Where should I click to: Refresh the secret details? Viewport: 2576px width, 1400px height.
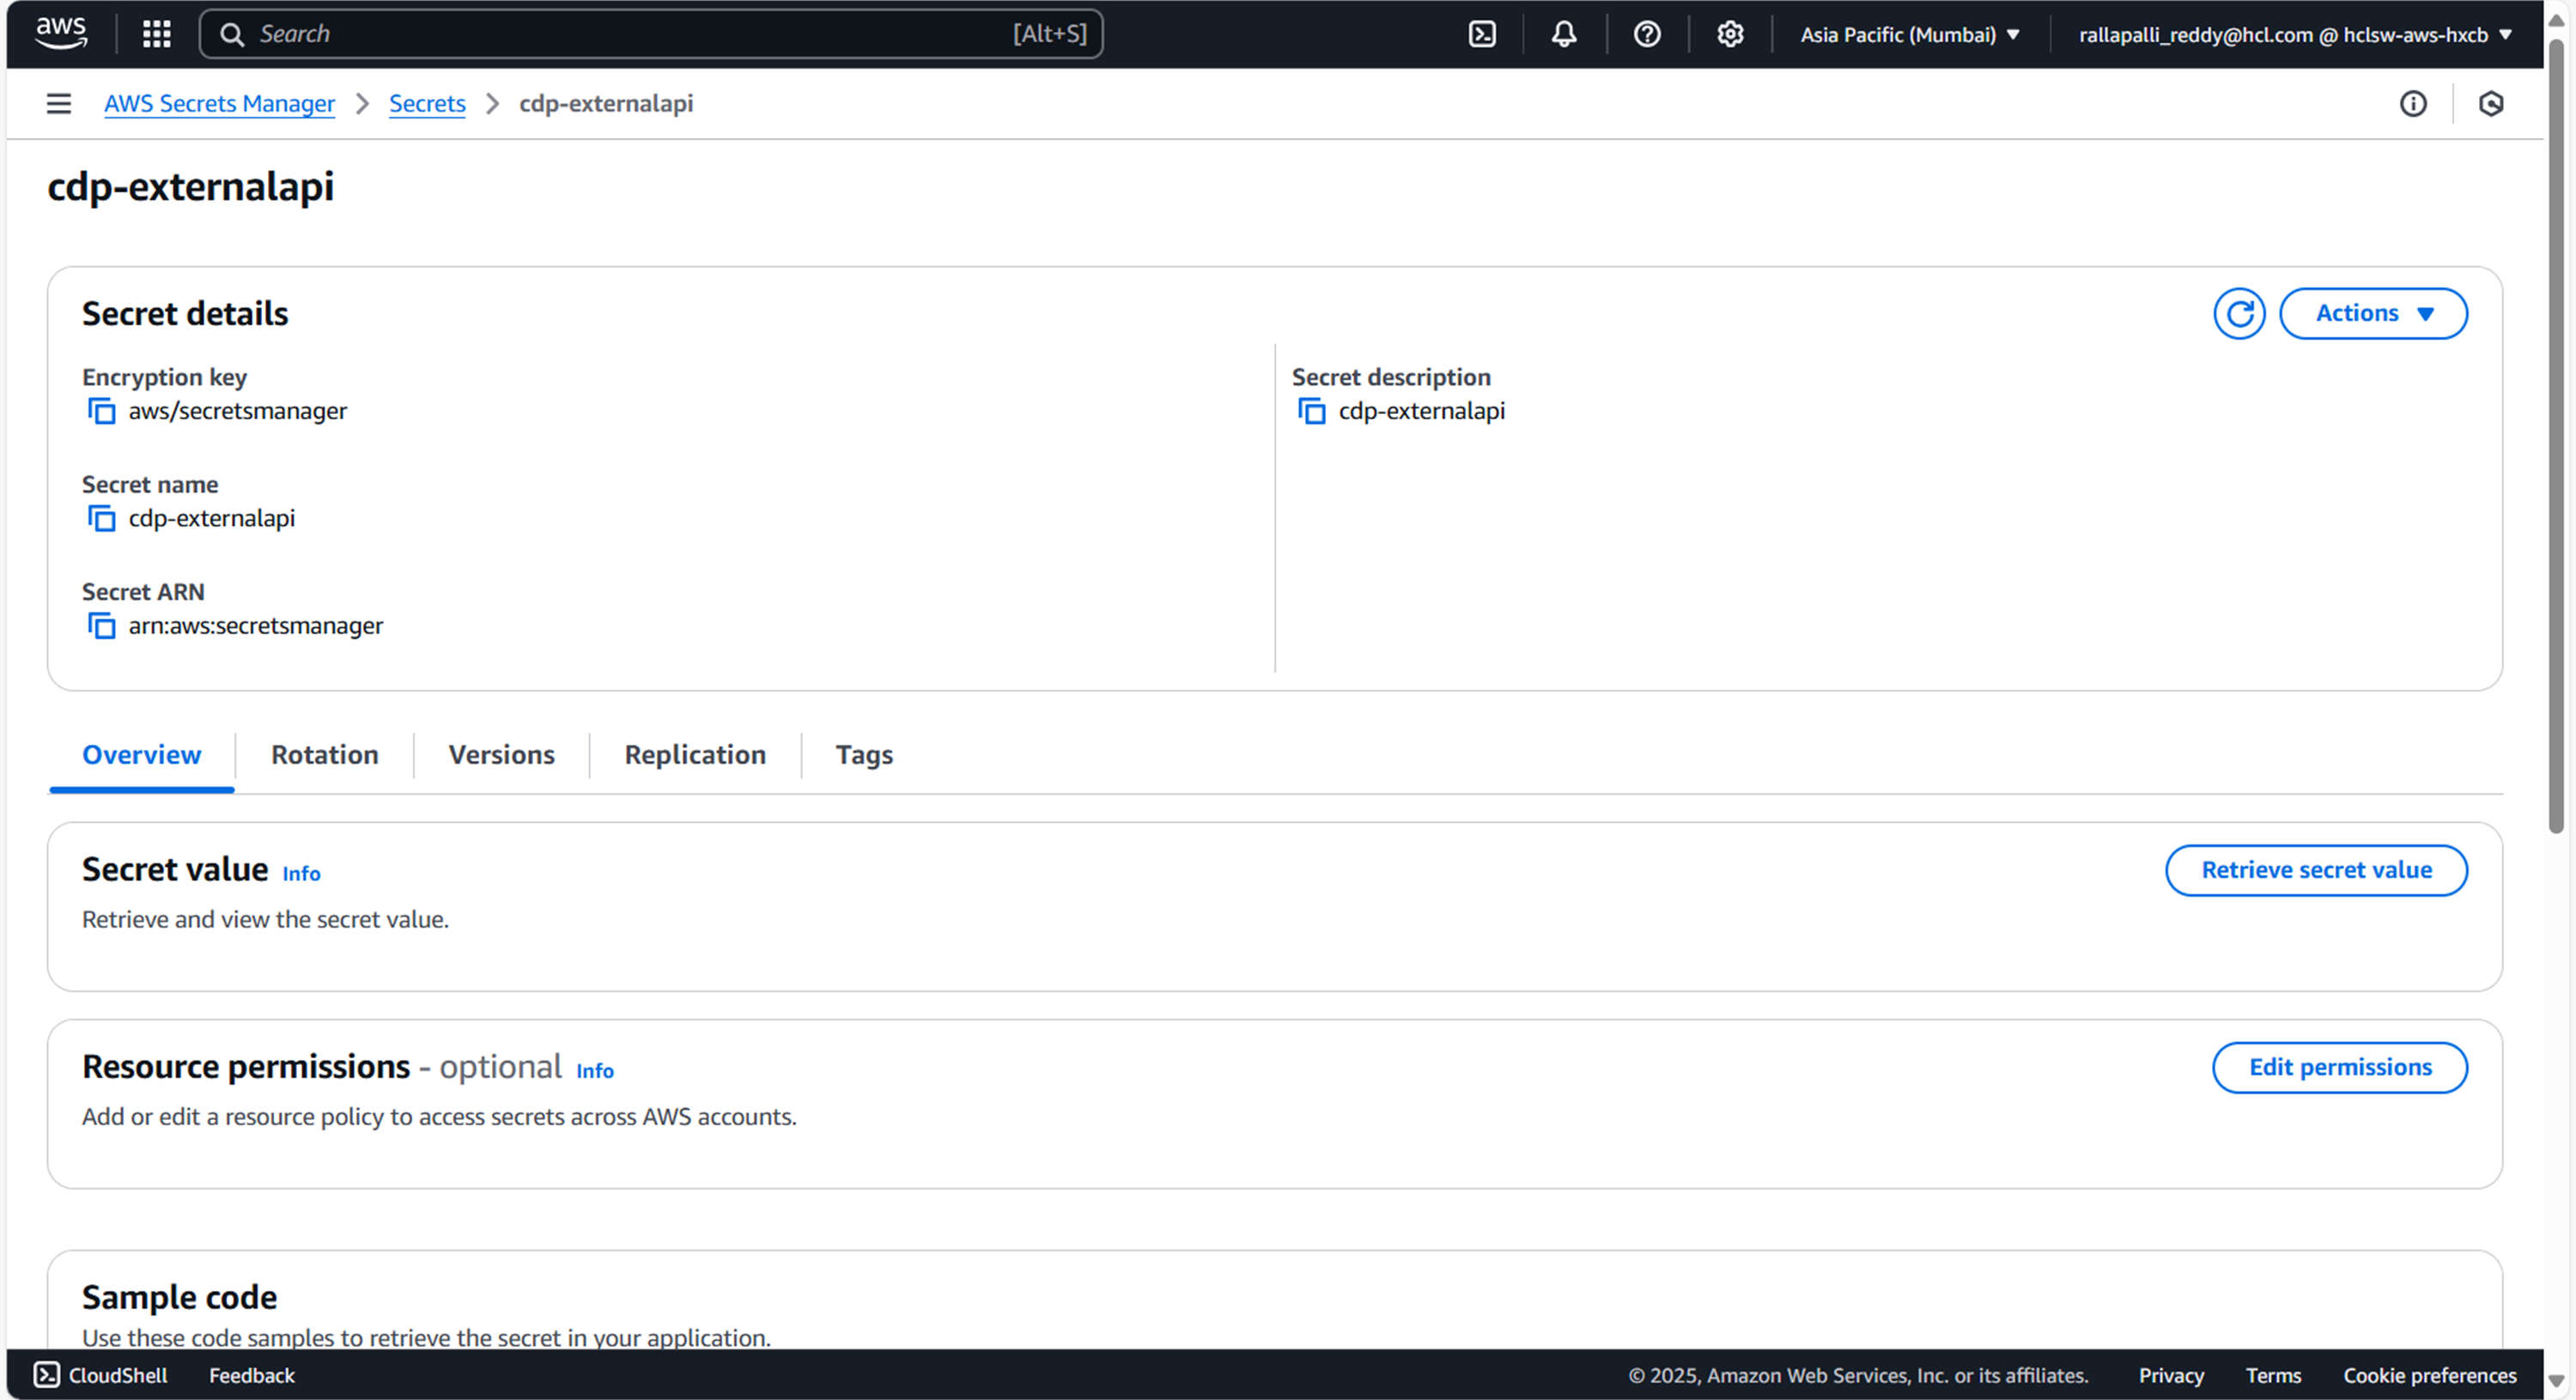coord(2238,314)
